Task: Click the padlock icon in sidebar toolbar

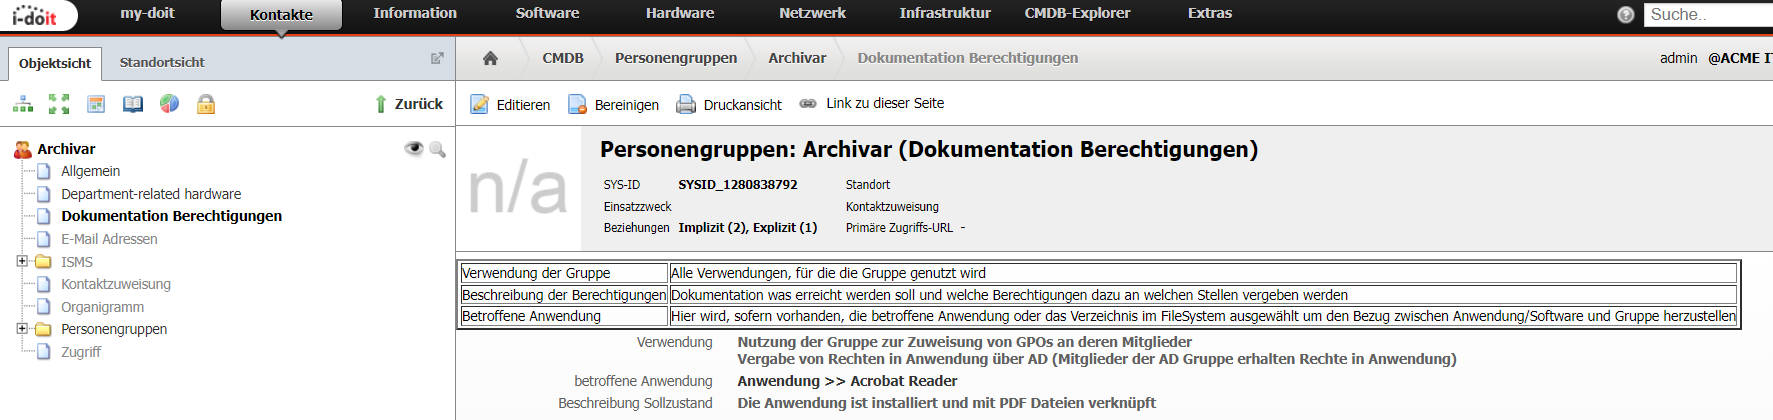Action: (x=206, y=104)
